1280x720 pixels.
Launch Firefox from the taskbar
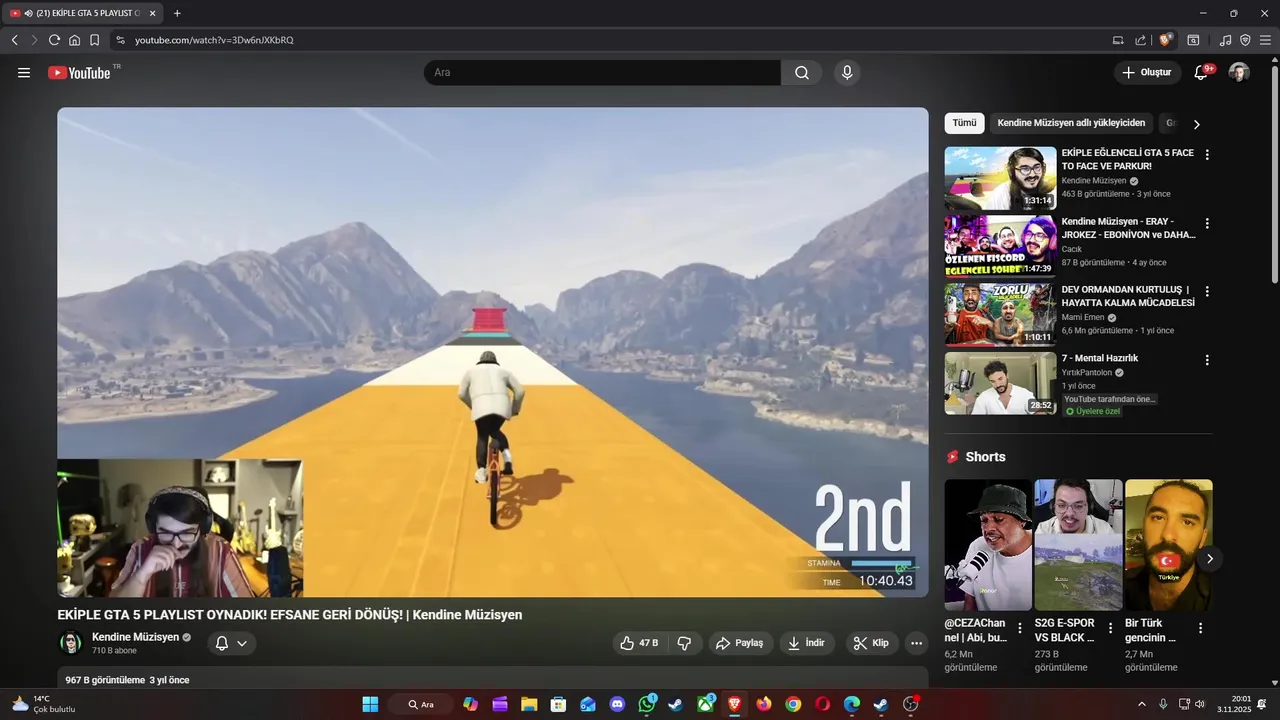(x=764, y=704)
